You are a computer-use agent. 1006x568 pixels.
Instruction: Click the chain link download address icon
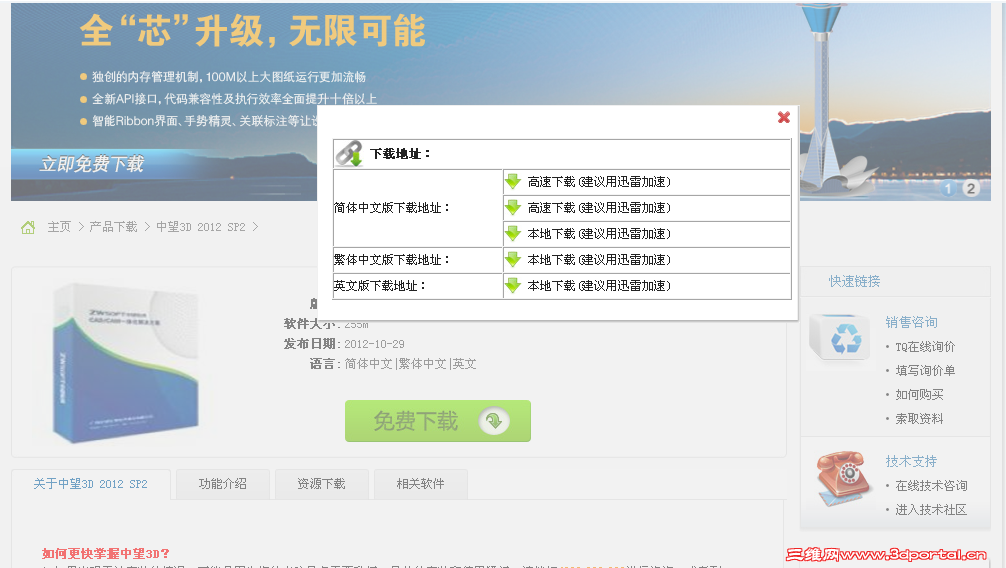pyautogui.click(x=350, y=154)
